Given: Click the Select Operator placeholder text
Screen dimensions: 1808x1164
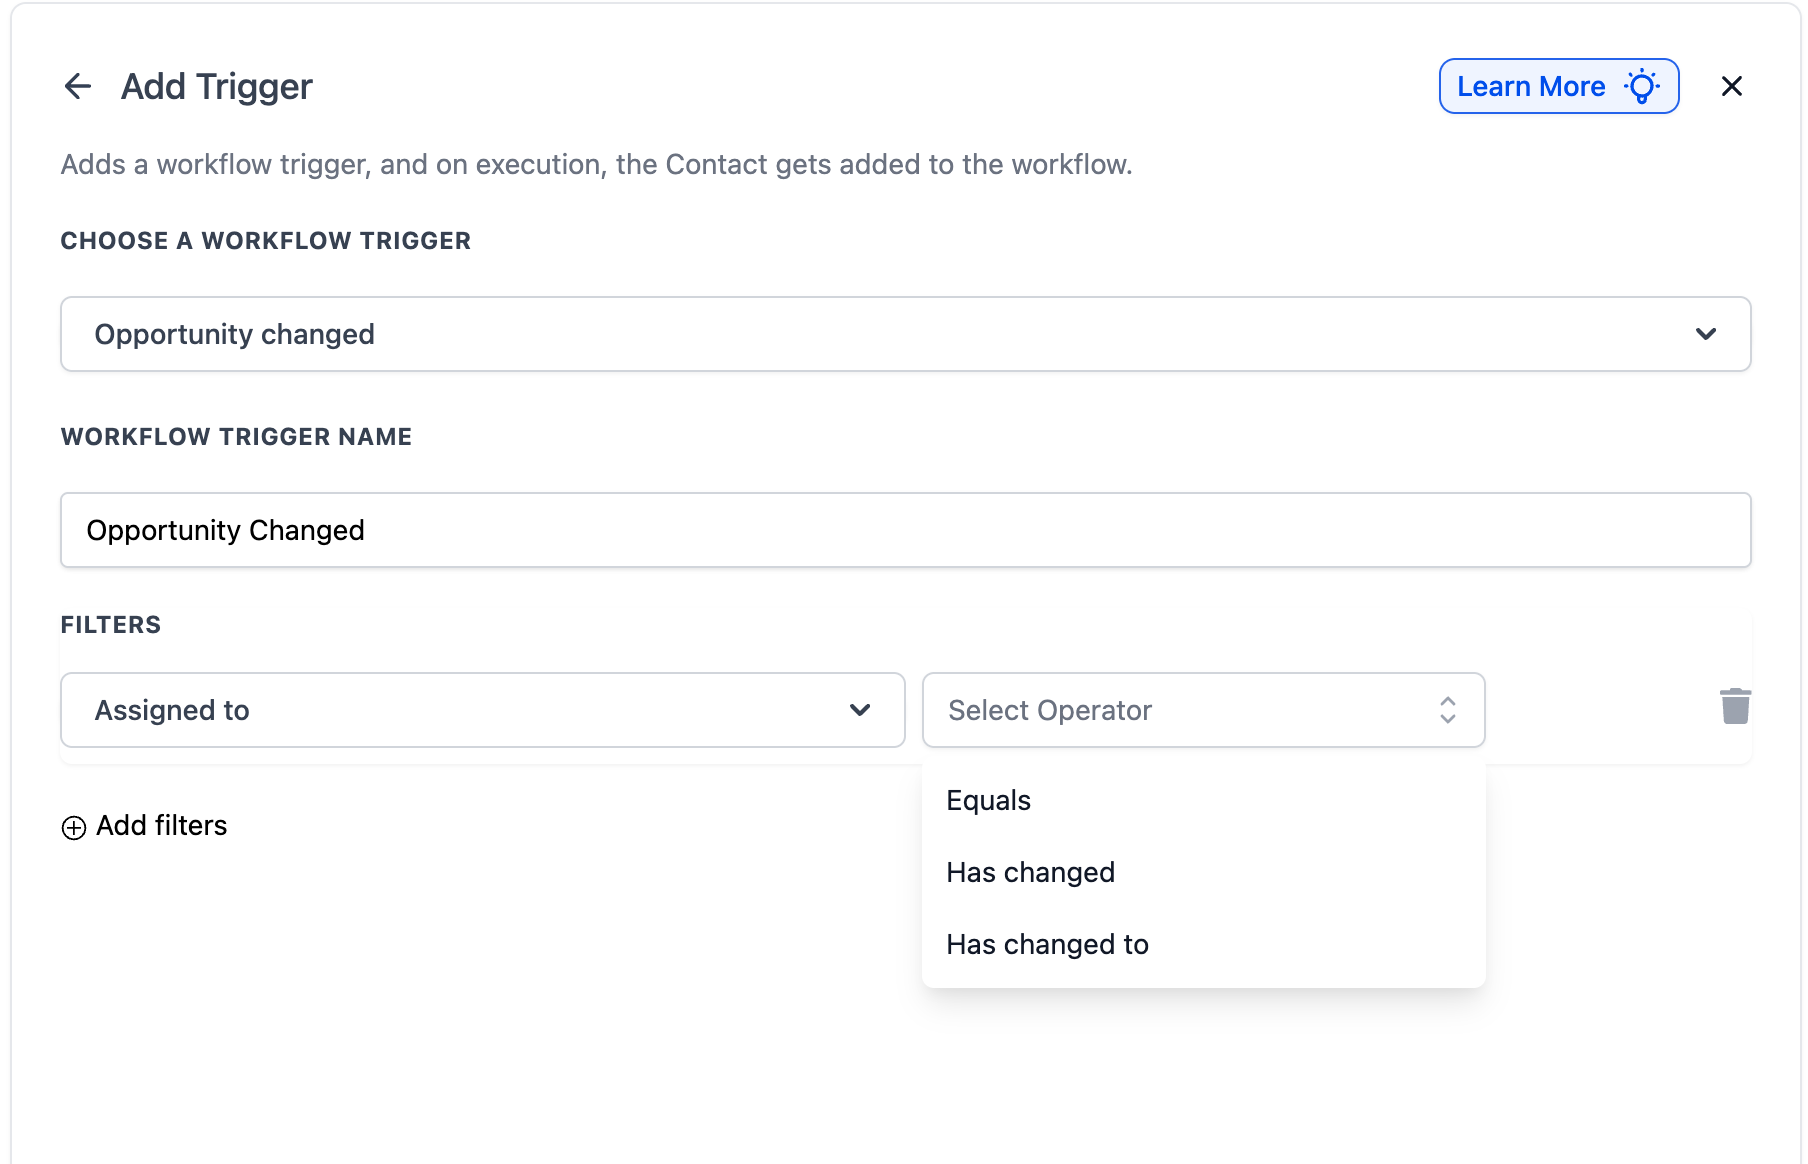Looking at the screenshot, I should pyautogui.click(x=1050, y=710).
